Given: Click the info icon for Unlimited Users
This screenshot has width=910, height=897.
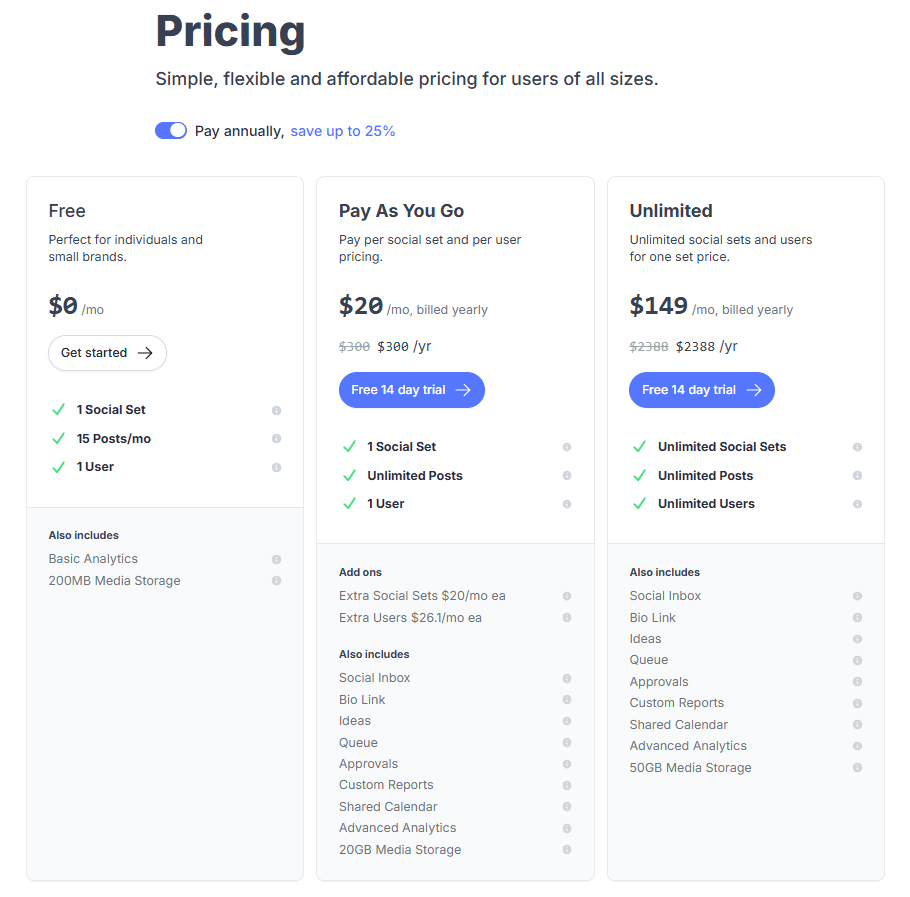Looking at the screenshot, I should coord(857,504).
